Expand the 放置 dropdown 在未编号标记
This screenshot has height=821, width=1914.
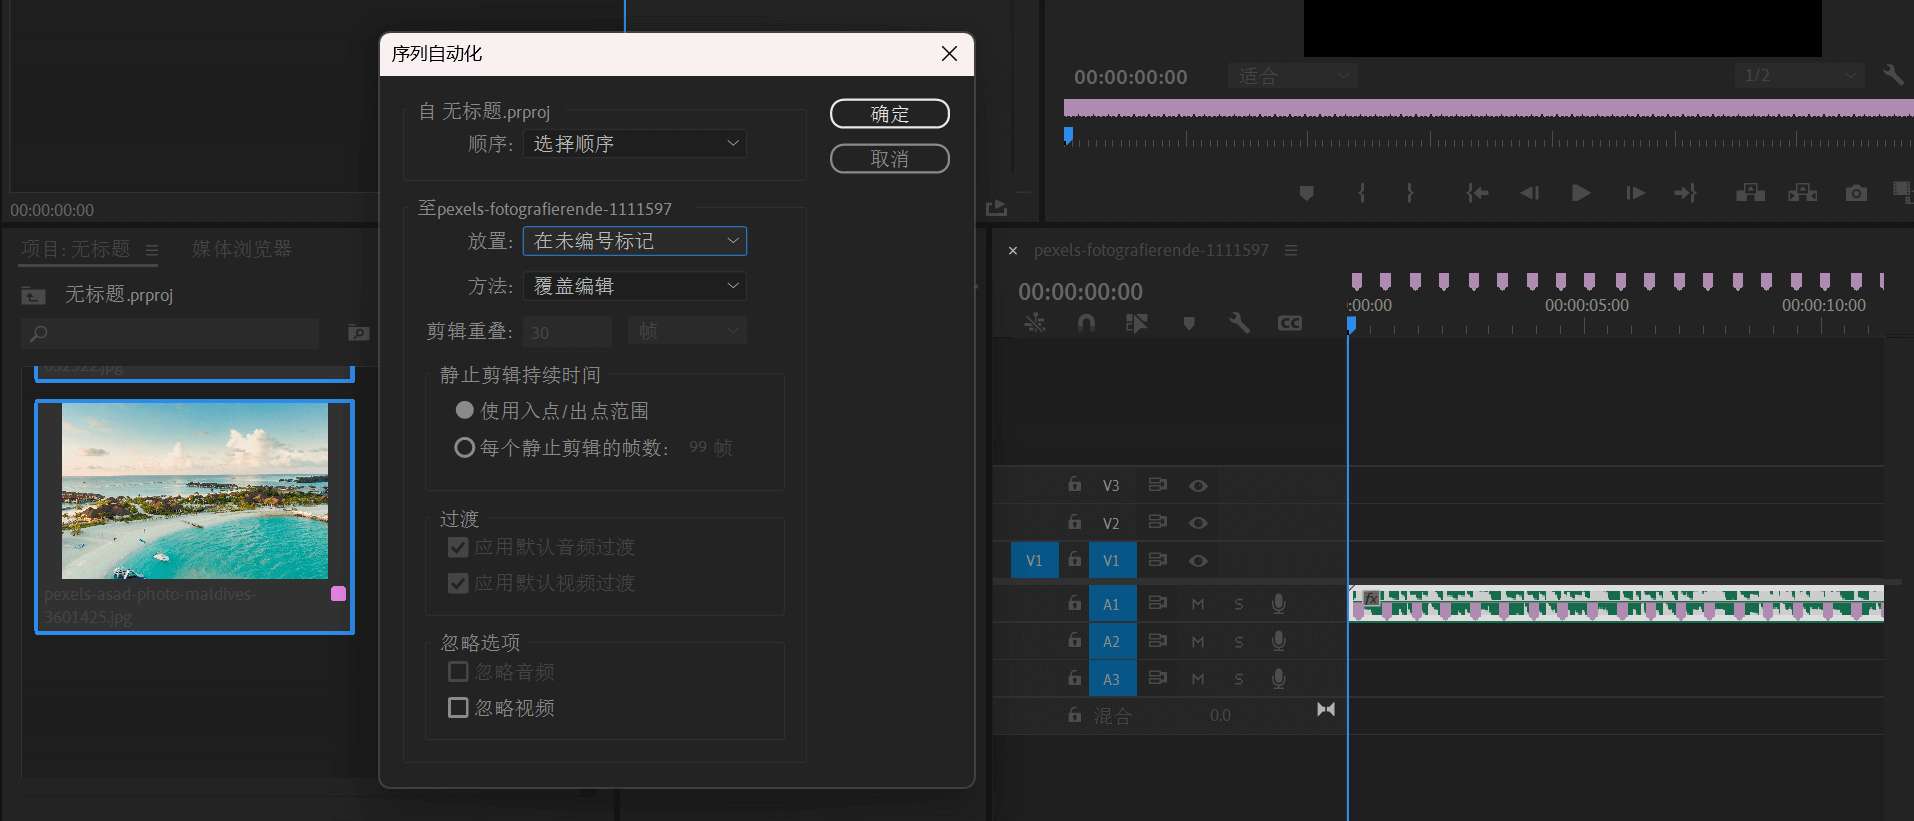(x=635, y=241)
